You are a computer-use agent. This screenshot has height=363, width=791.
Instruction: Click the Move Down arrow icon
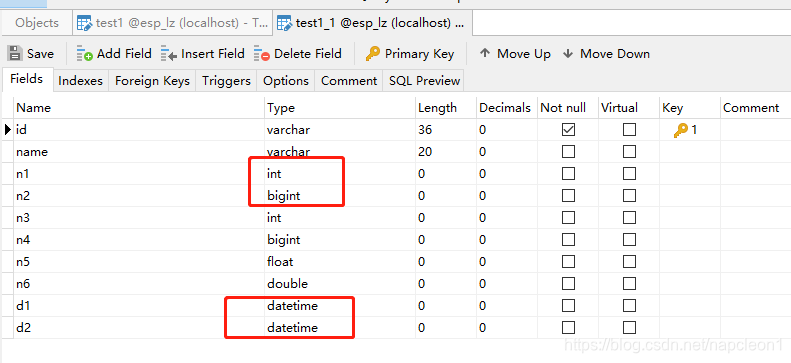(x=568, y=53)
